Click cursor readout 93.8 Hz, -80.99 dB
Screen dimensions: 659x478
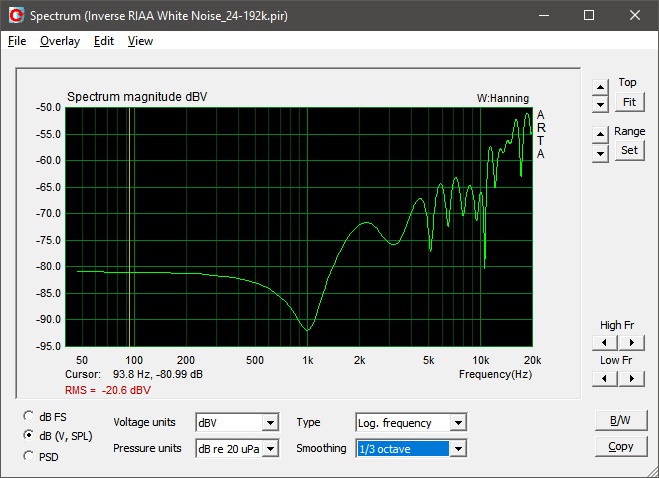[x=158, y=374]
